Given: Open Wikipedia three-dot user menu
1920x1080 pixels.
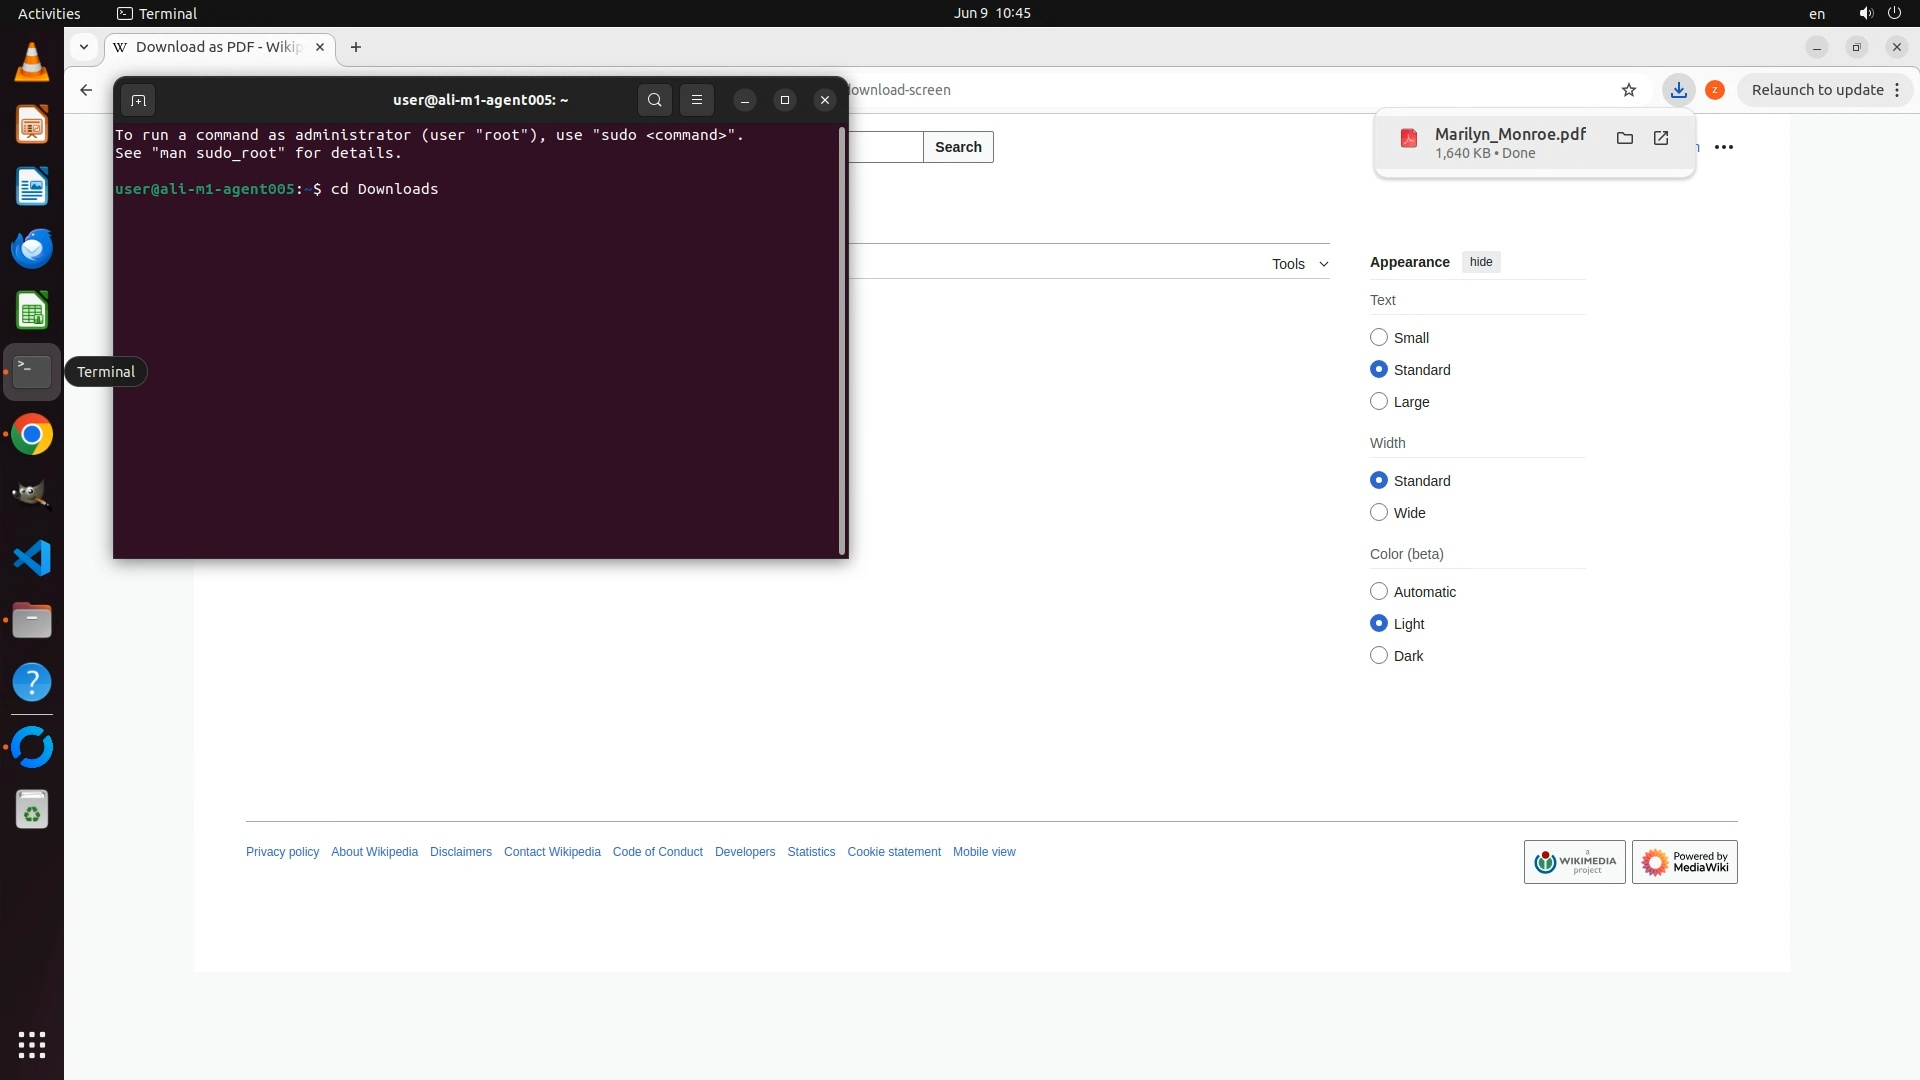Looking at the screenshot, I should 1724,147.
